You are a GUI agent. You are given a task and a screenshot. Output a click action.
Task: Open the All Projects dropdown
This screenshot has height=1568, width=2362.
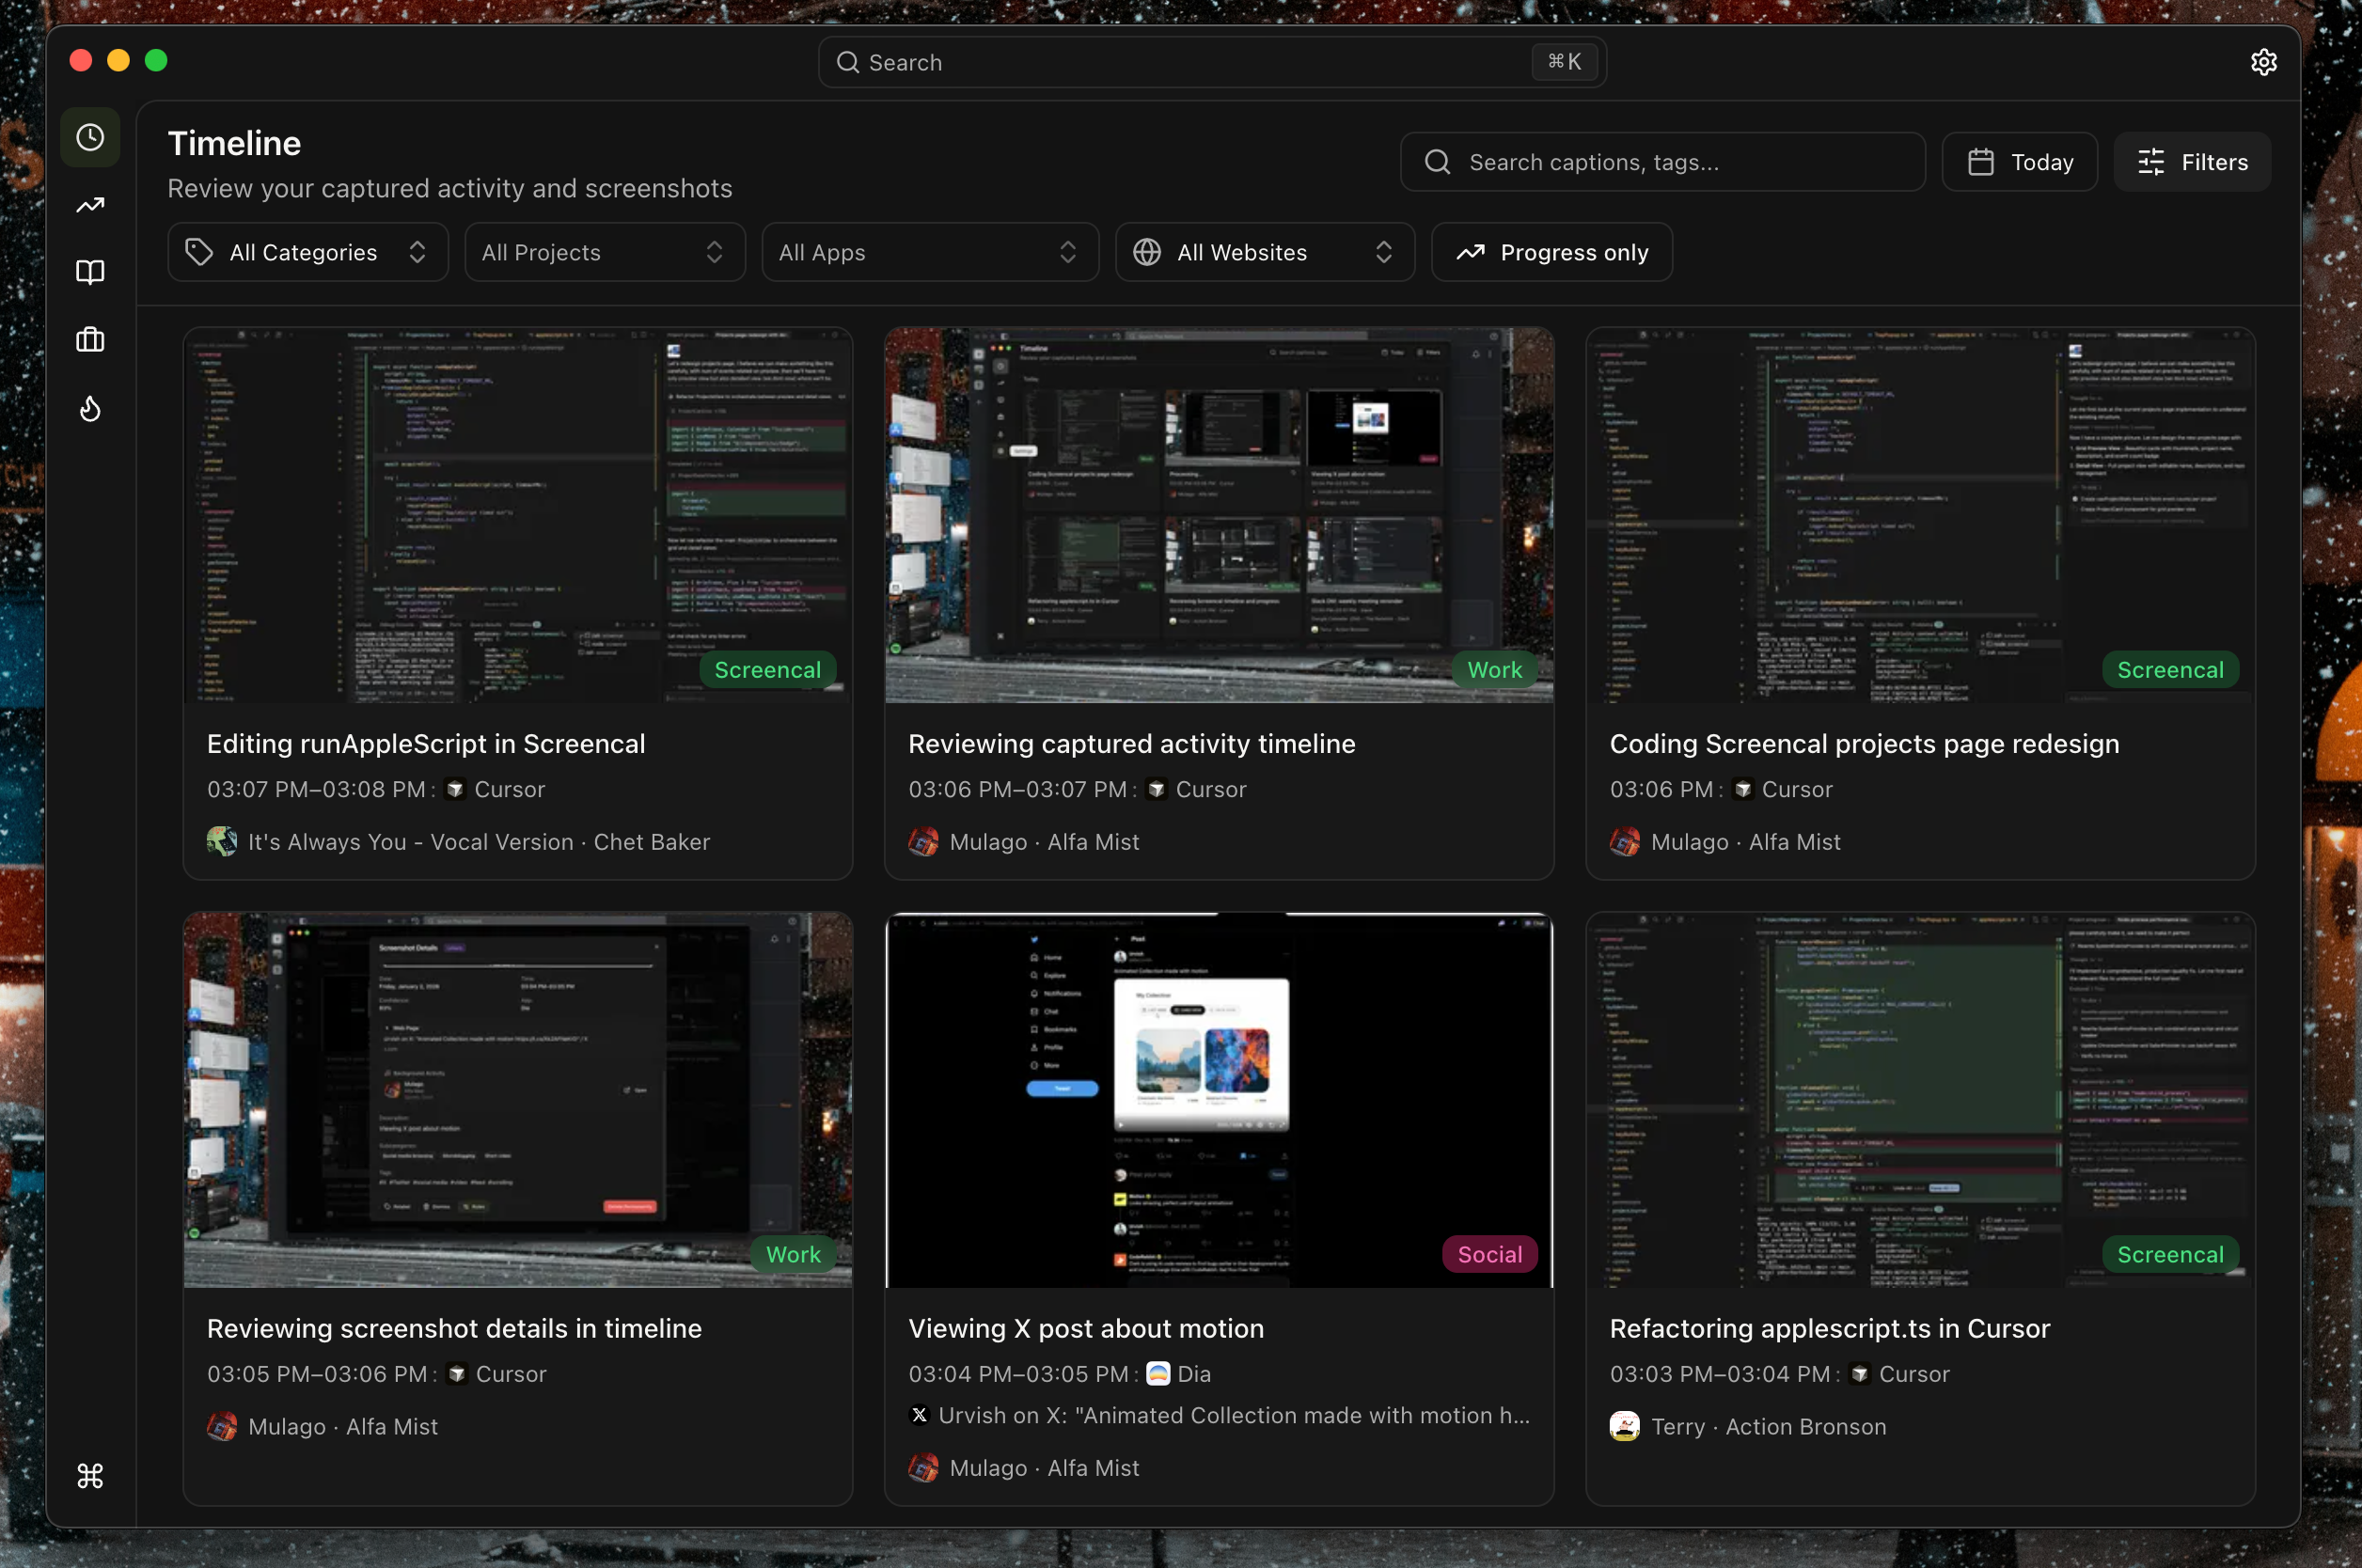click(x=604, y=252)
